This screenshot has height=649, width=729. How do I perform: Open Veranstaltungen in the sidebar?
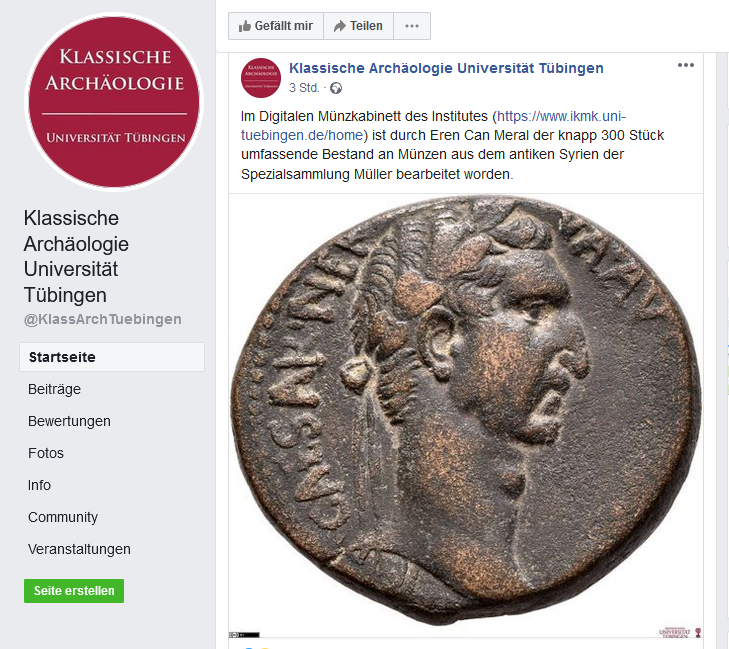79,550
